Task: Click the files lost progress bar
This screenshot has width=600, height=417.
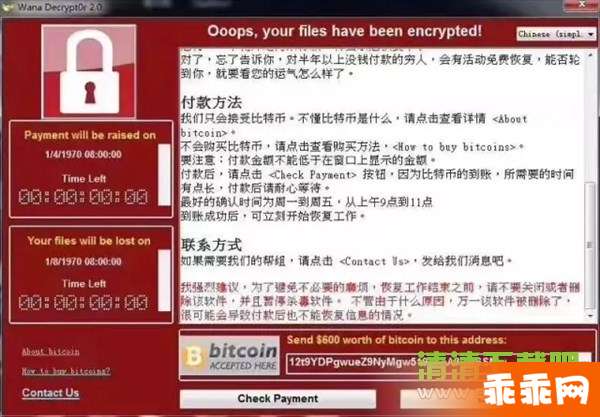Action: [164, 280]
